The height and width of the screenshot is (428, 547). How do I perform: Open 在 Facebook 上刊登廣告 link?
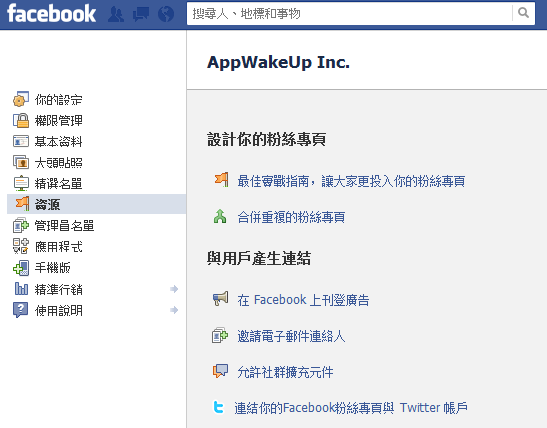[x=303, y=300]
